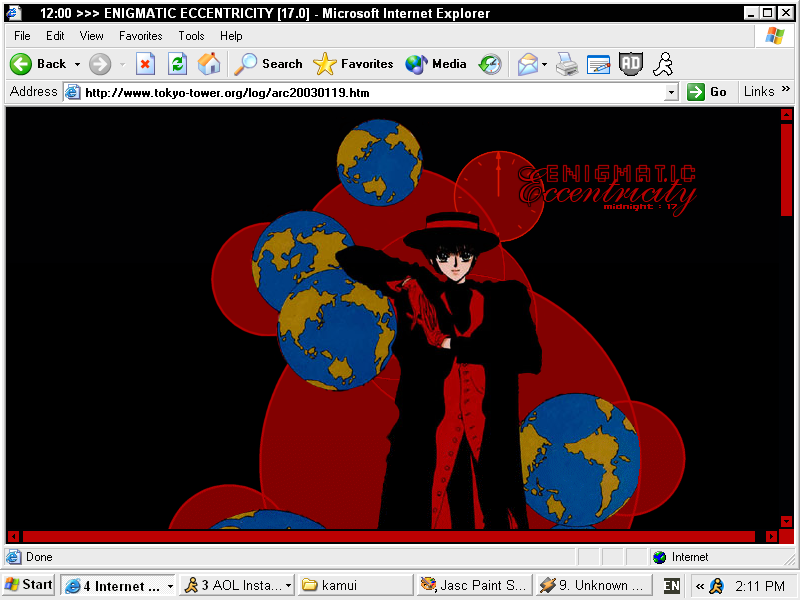This screenshot has width=800, height=600.
Task: Go to Home page via house icon
Action: [209, 64]
